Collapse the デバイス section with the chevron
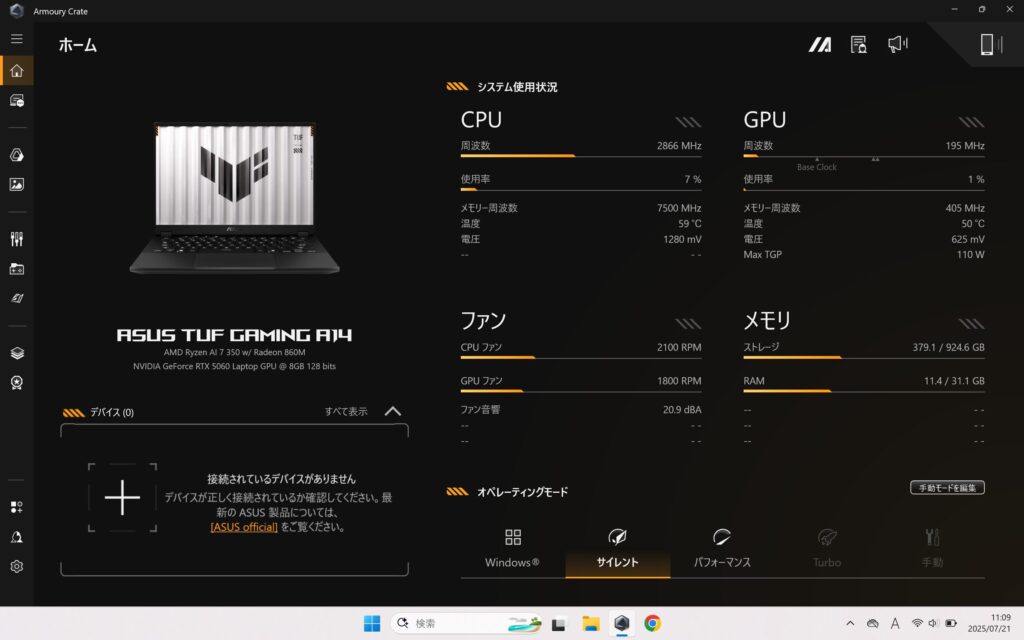 click(393, 411)
